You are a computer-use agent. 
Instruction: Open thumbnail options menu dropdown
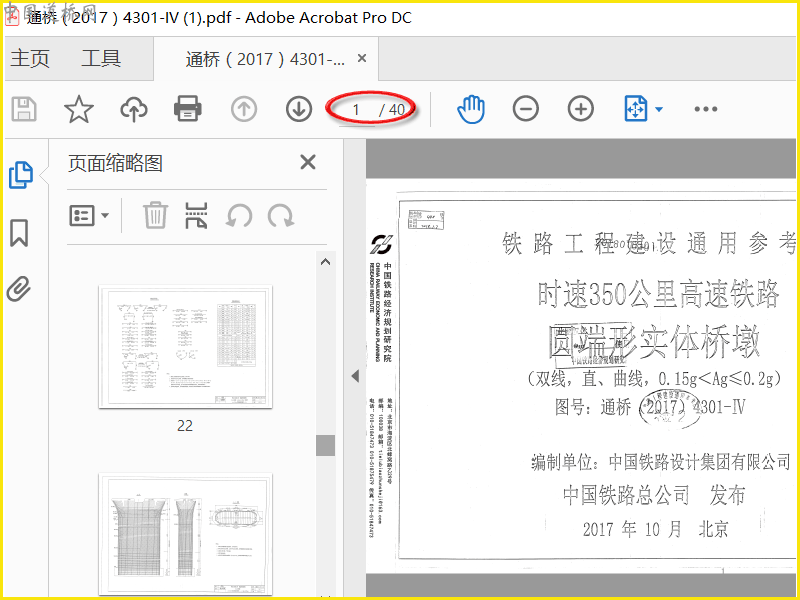click(89, 216)
